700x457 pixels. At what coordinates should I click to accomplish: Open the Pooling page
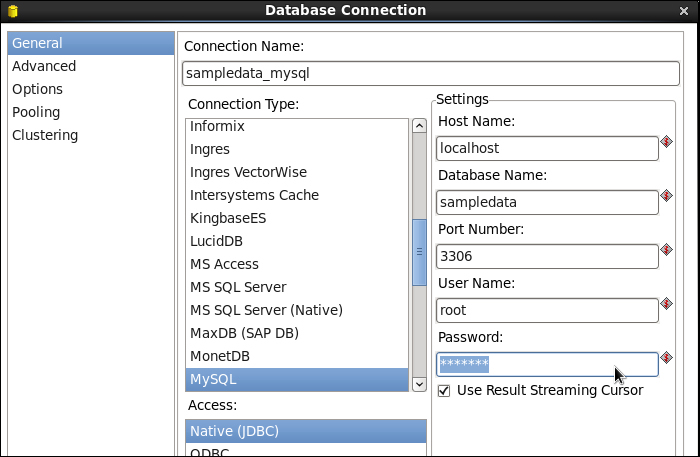(x=36, y=112)
